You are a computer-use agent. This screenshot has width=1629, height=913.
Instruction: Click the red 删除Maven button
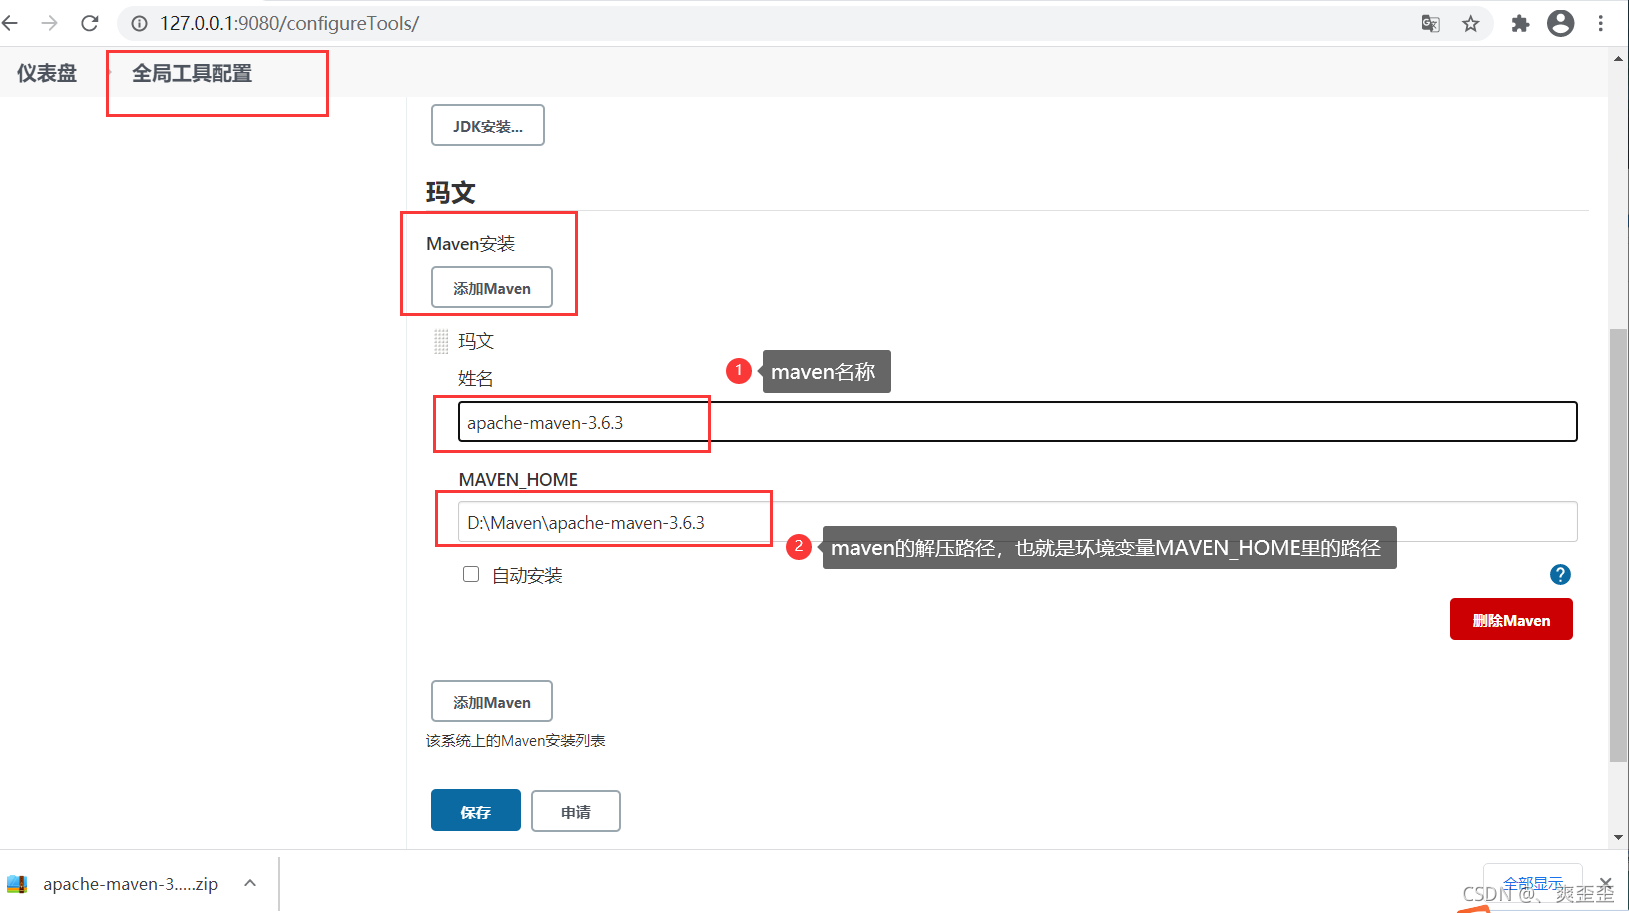pyautogui.click(x=1511, y=619)
